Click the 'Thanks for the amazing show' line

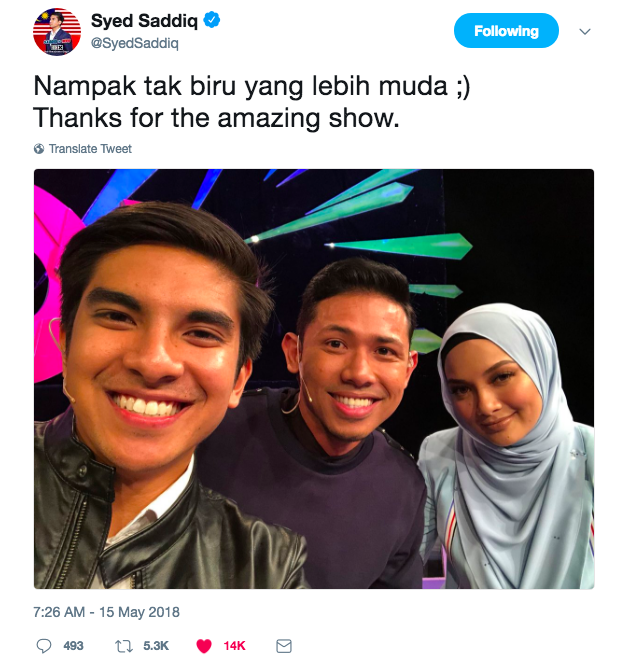pos(216,118)
